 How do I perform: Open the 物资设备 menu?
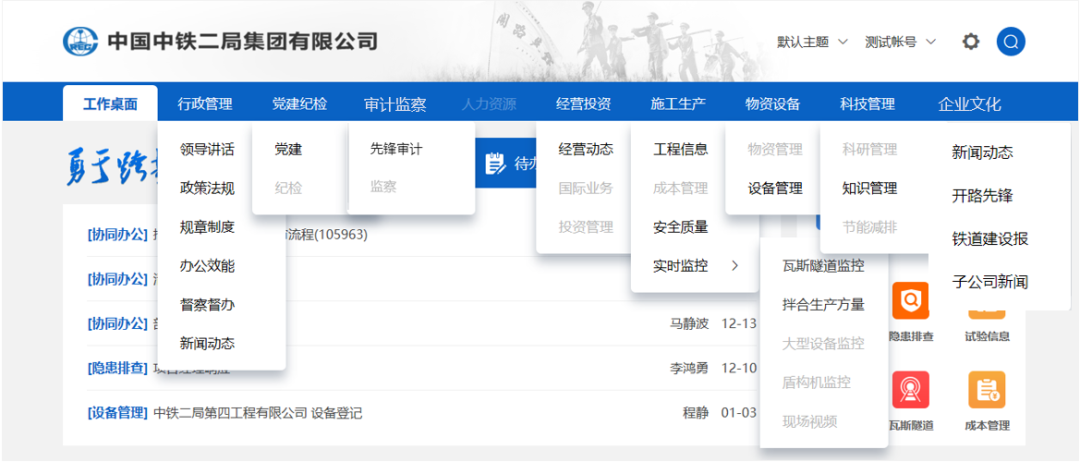(x=772, y=105)
